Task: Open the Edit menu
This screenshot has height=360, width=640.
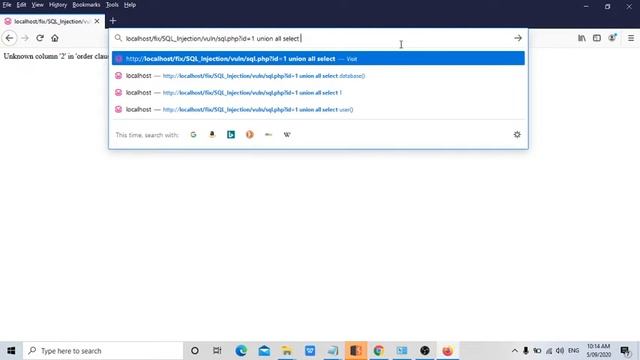Action: 21,5
